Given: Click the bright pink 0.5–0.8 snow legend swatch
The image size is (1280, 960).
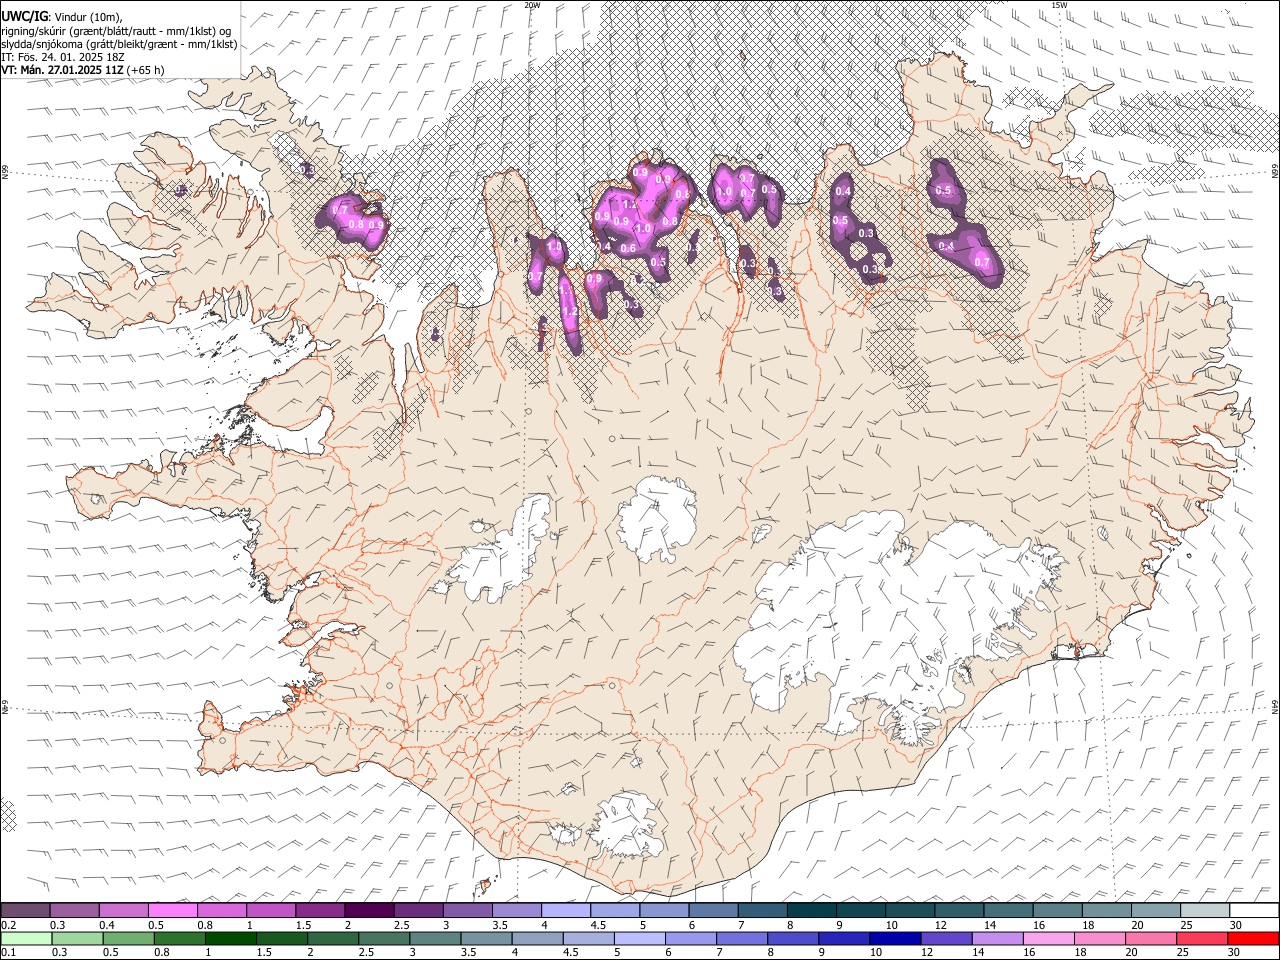Looking at the screenshot, I should [173, 910].
